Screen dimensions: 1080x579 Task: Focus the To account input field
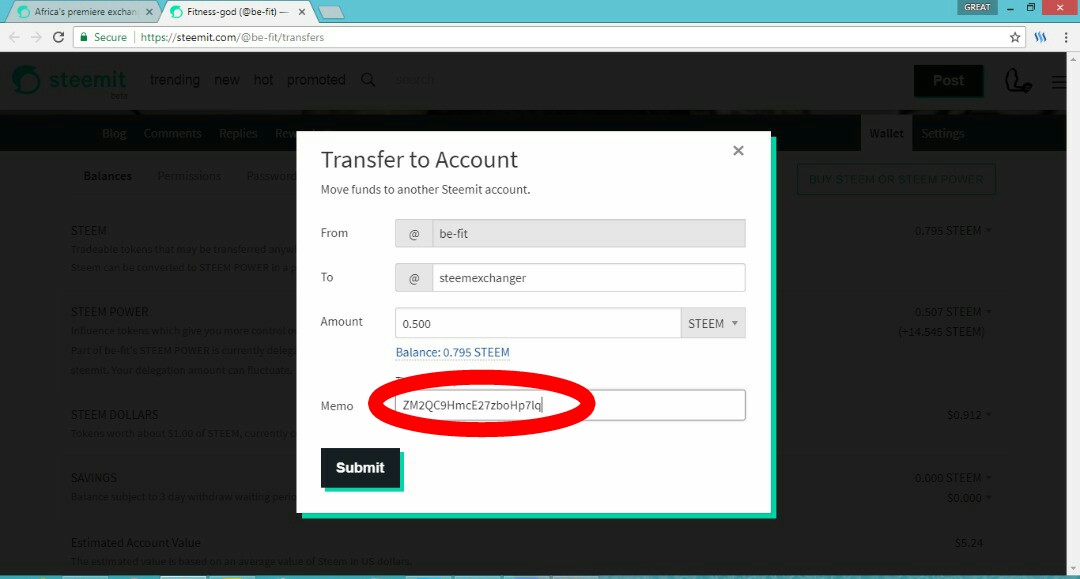coord(588,277)
